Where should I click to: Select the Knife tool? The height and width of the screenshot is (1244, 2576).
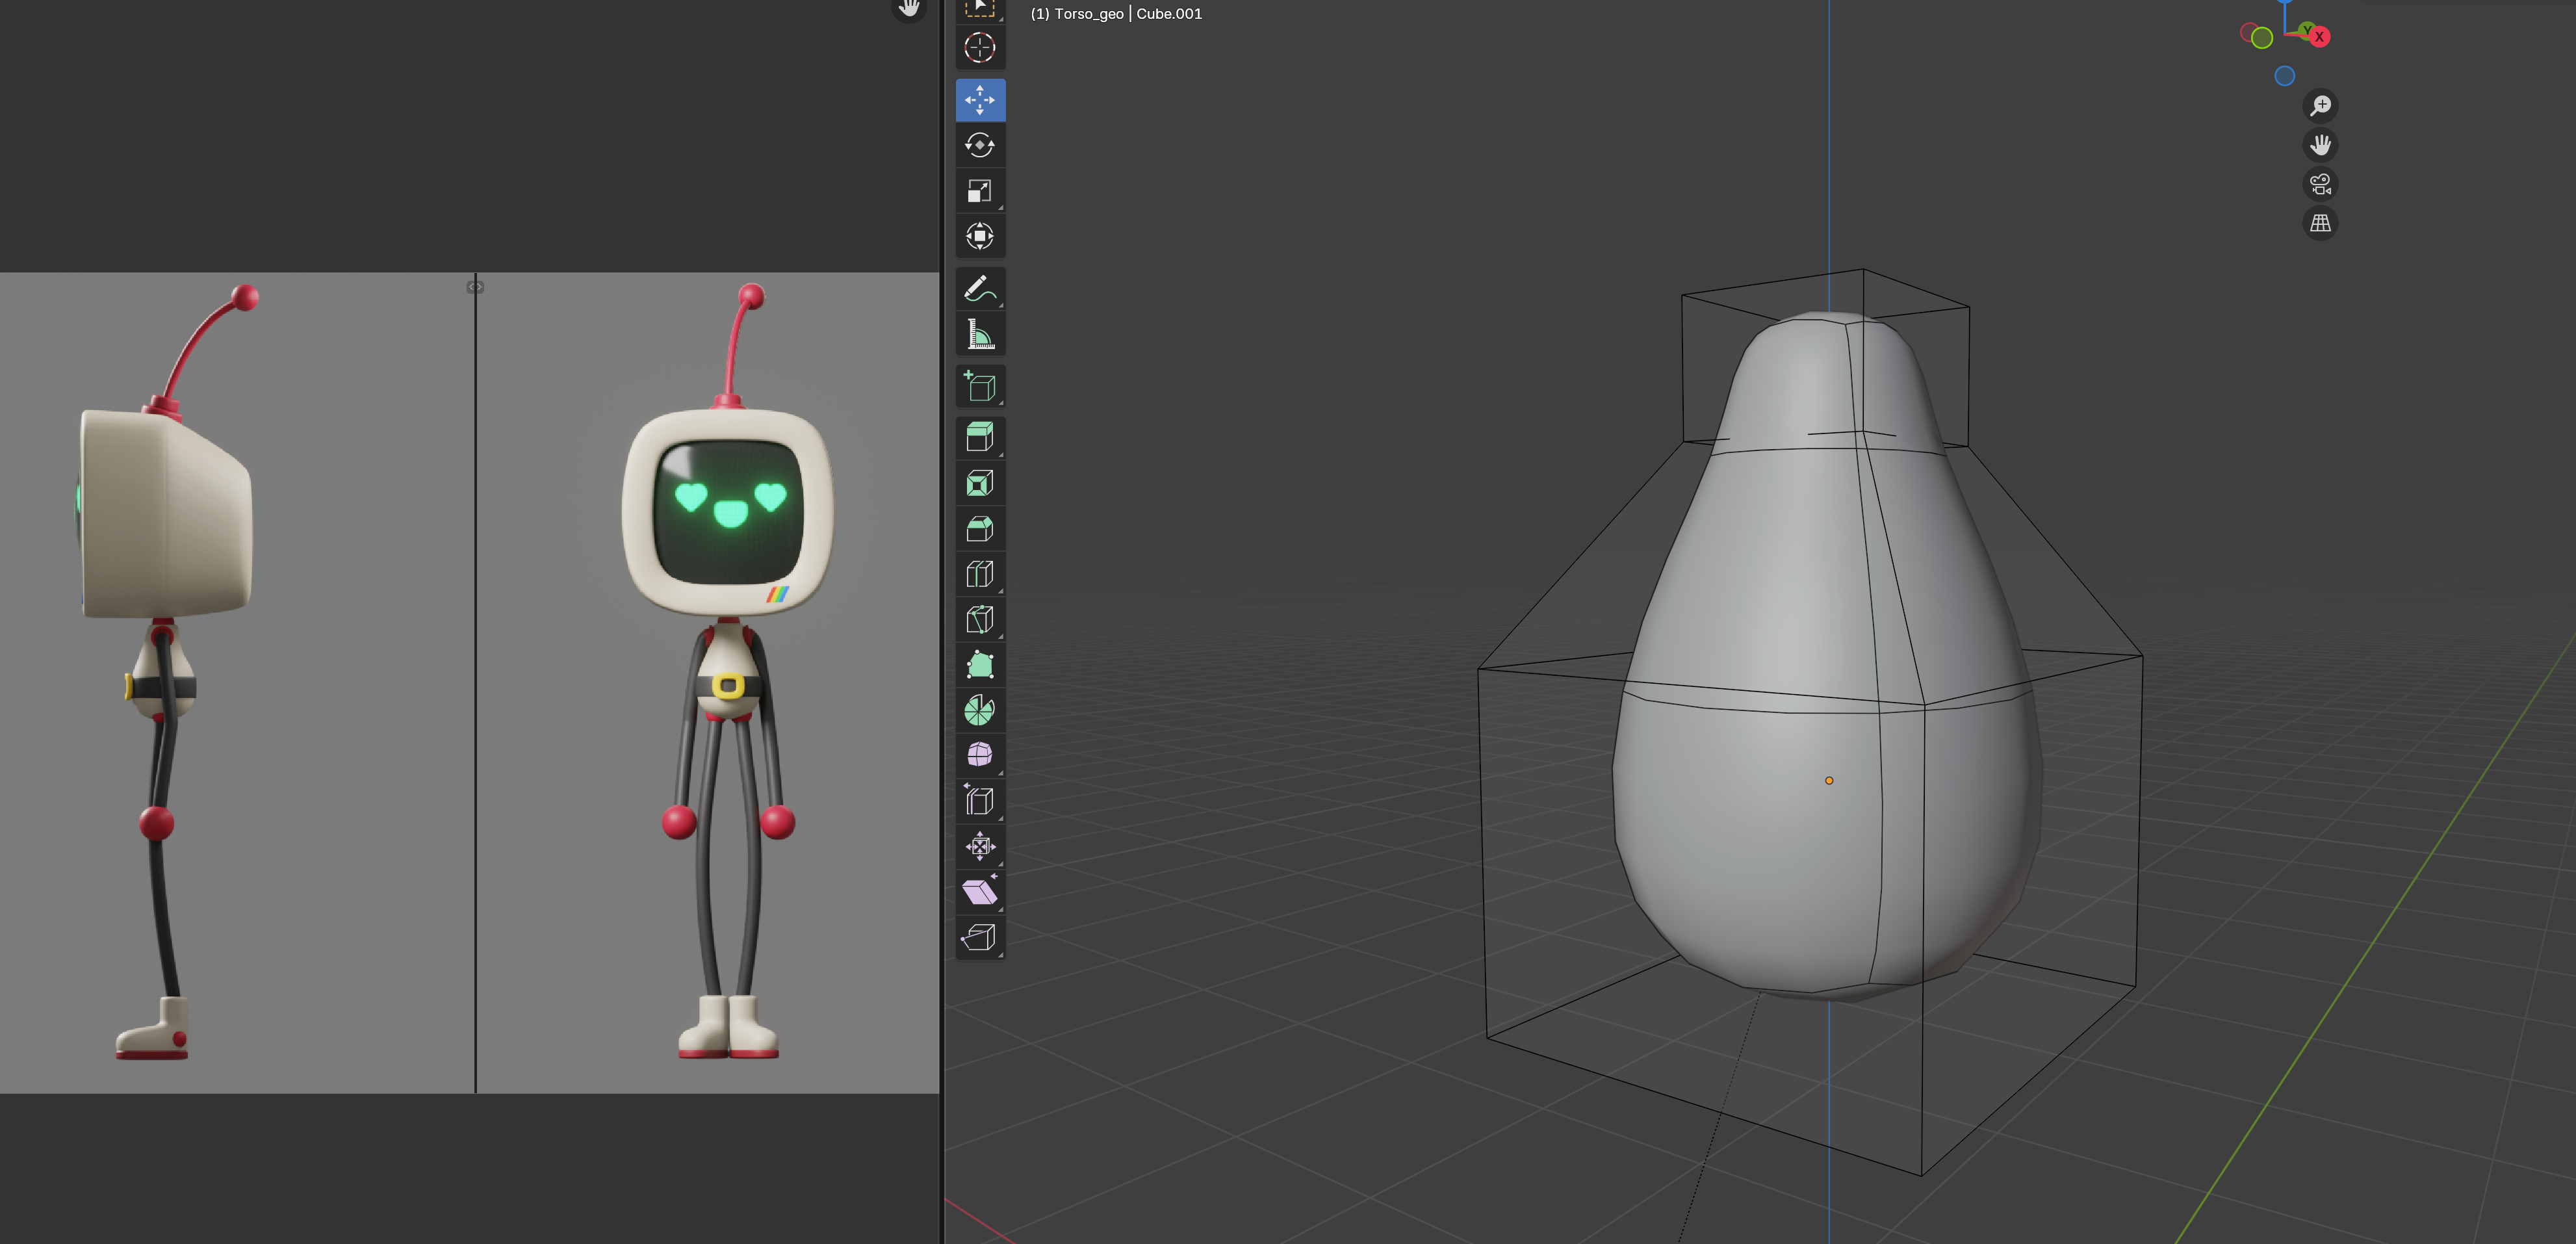(979, 620)
